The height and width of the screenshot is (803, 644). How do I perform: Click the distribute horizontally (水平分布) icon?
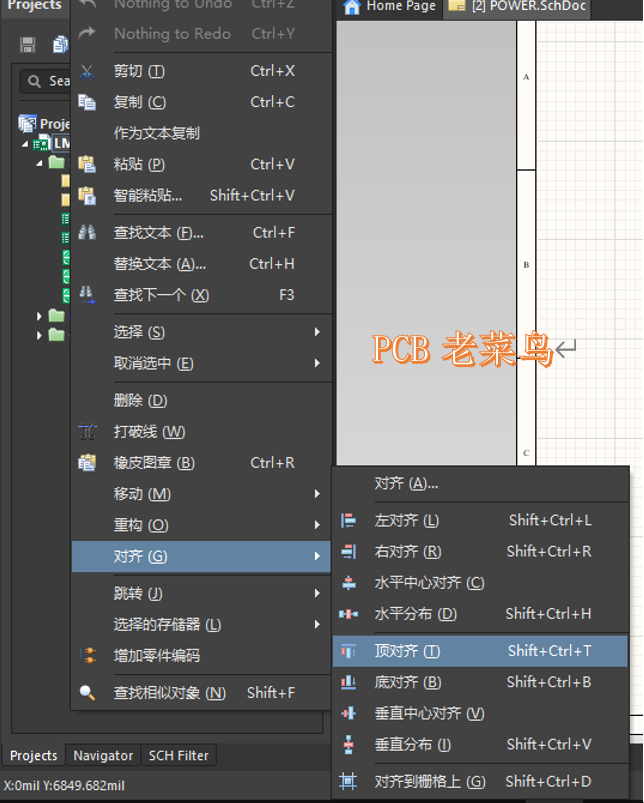(348, 613)
